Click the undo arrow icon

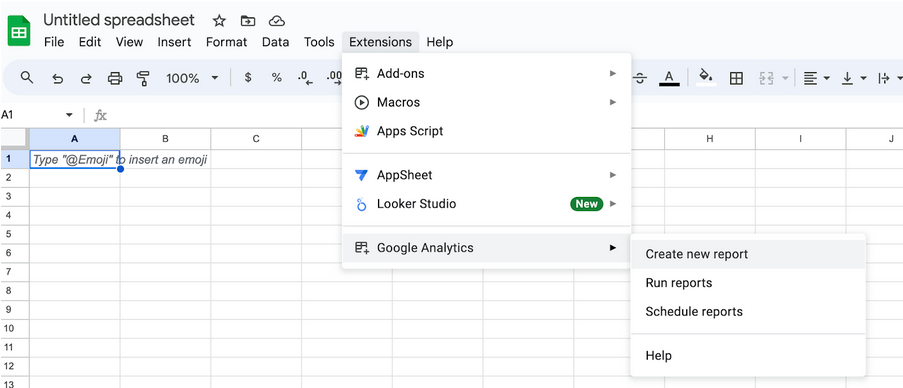coord(57,78)
